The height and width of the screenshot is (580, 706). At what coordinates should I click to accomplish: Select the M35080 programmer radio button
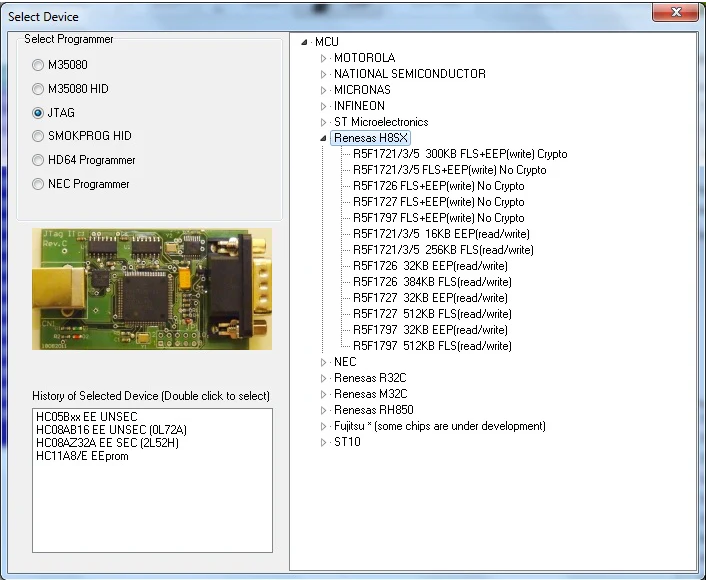[38, 65]
